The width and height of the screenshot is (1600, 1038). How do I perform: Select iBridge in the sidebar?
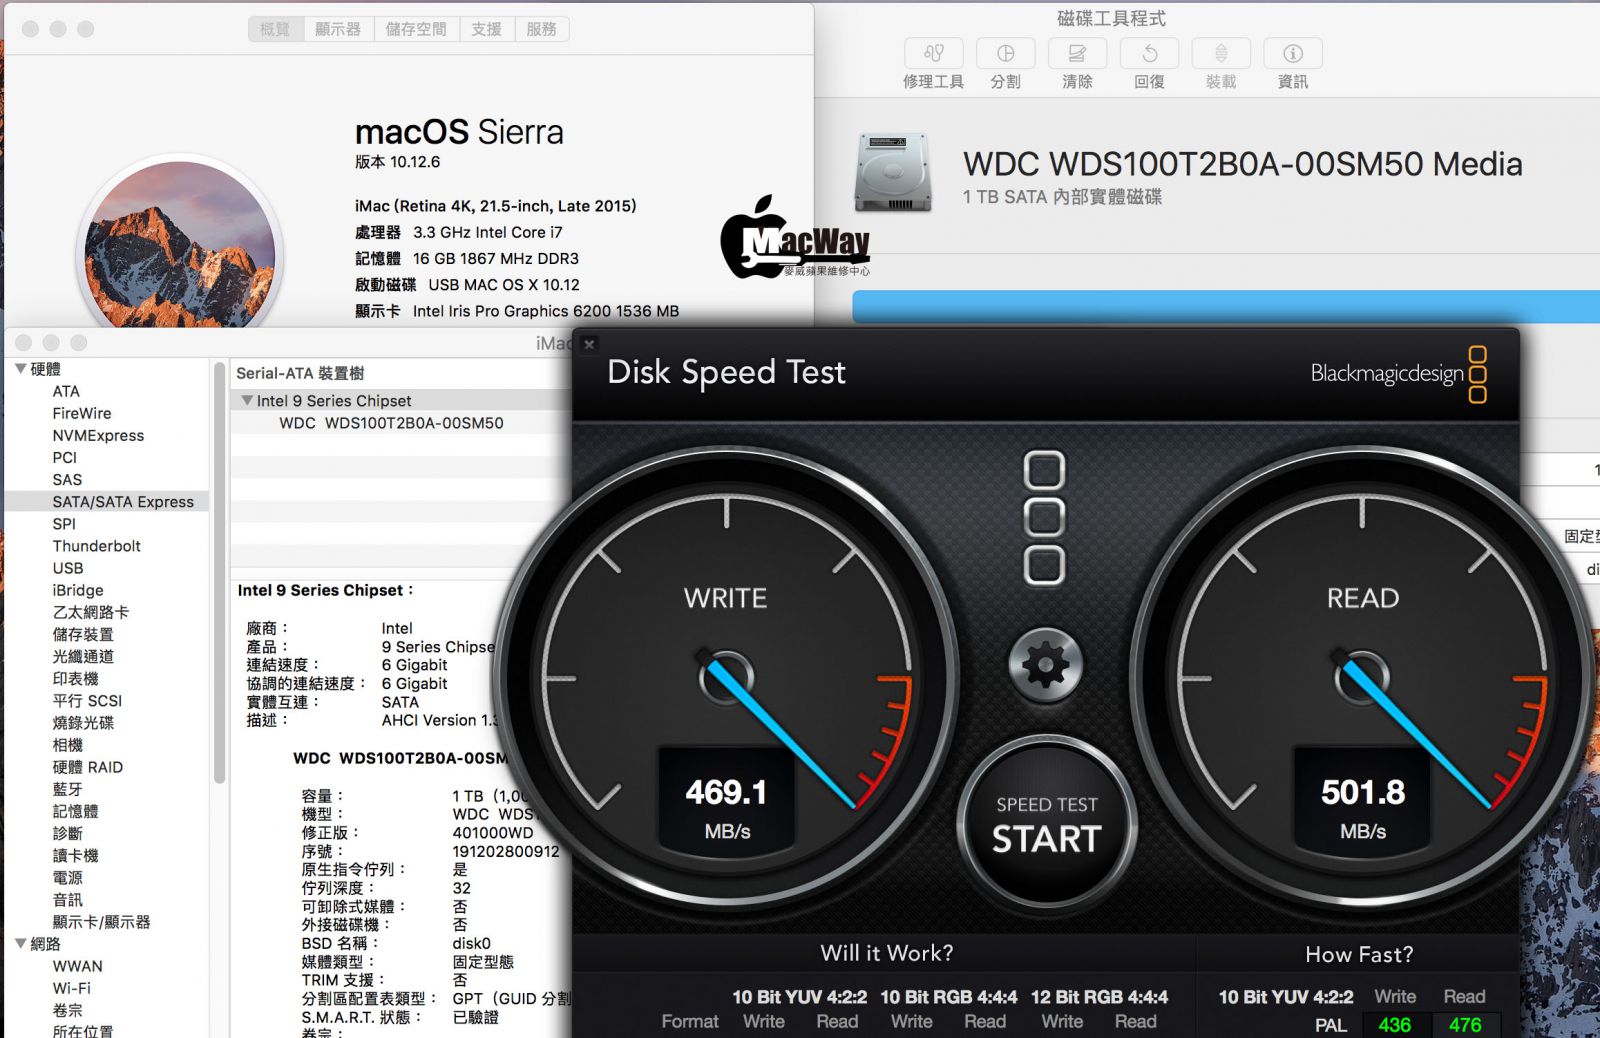tap(78, 590)
